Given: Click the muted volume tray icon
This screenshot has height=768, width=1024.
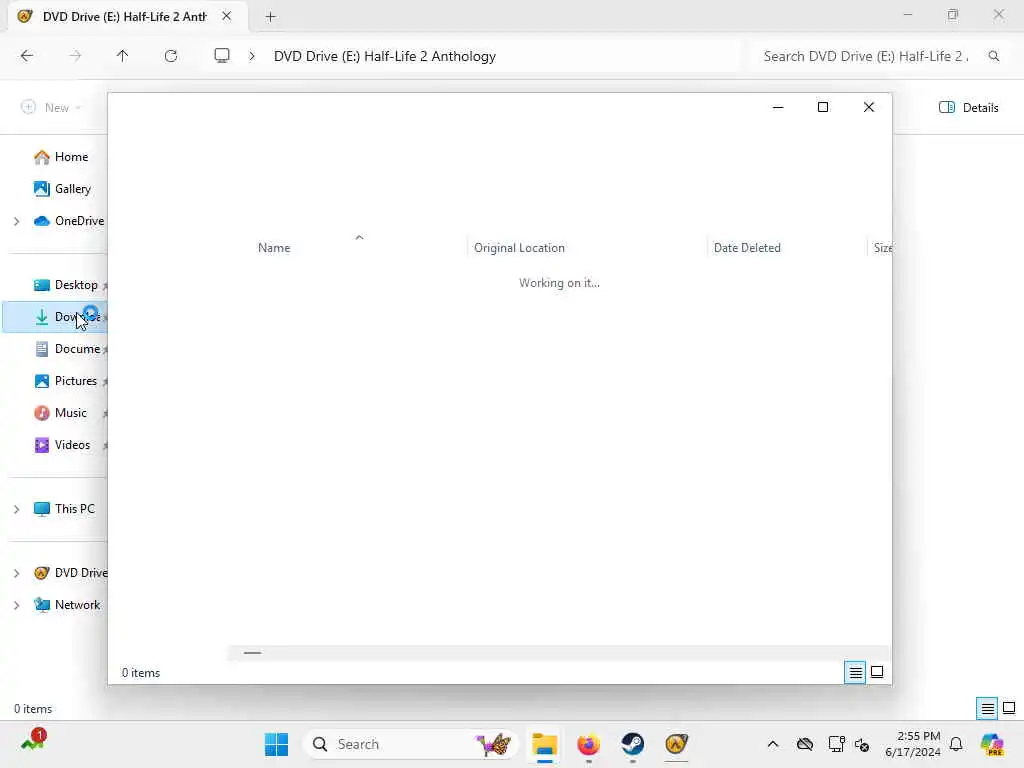Looking at the screenshot, I should tap(861, 744).
